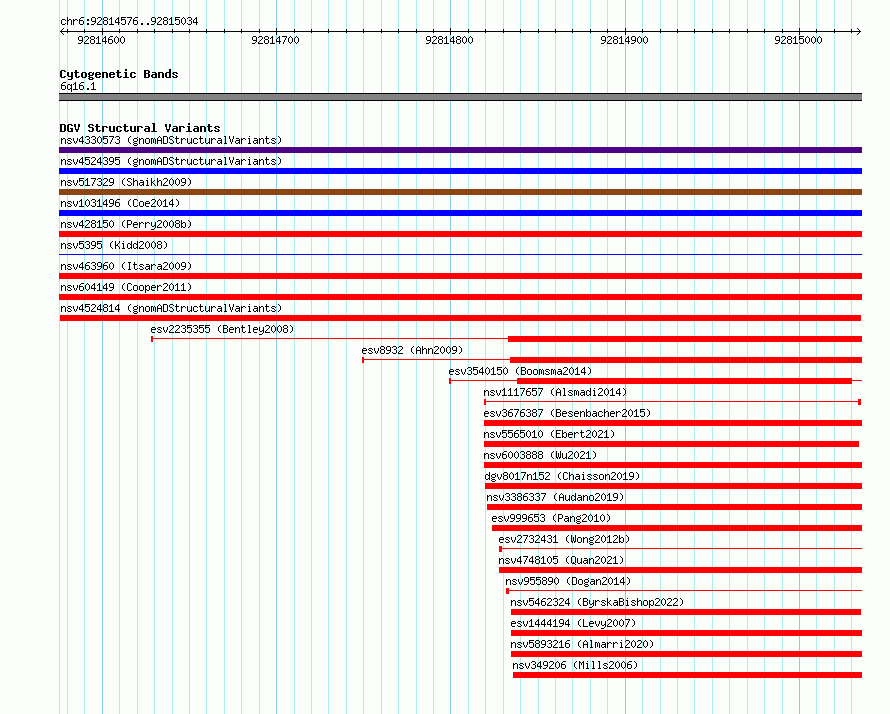
Task: Click the right arrow of the ruler
Action: click(x=858, y=31)
